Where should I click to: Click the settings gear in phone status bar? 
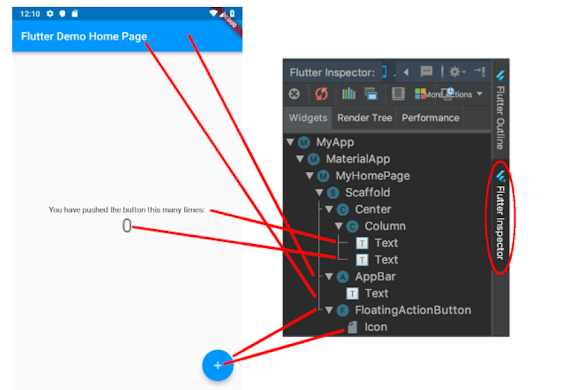click(50, 14)
